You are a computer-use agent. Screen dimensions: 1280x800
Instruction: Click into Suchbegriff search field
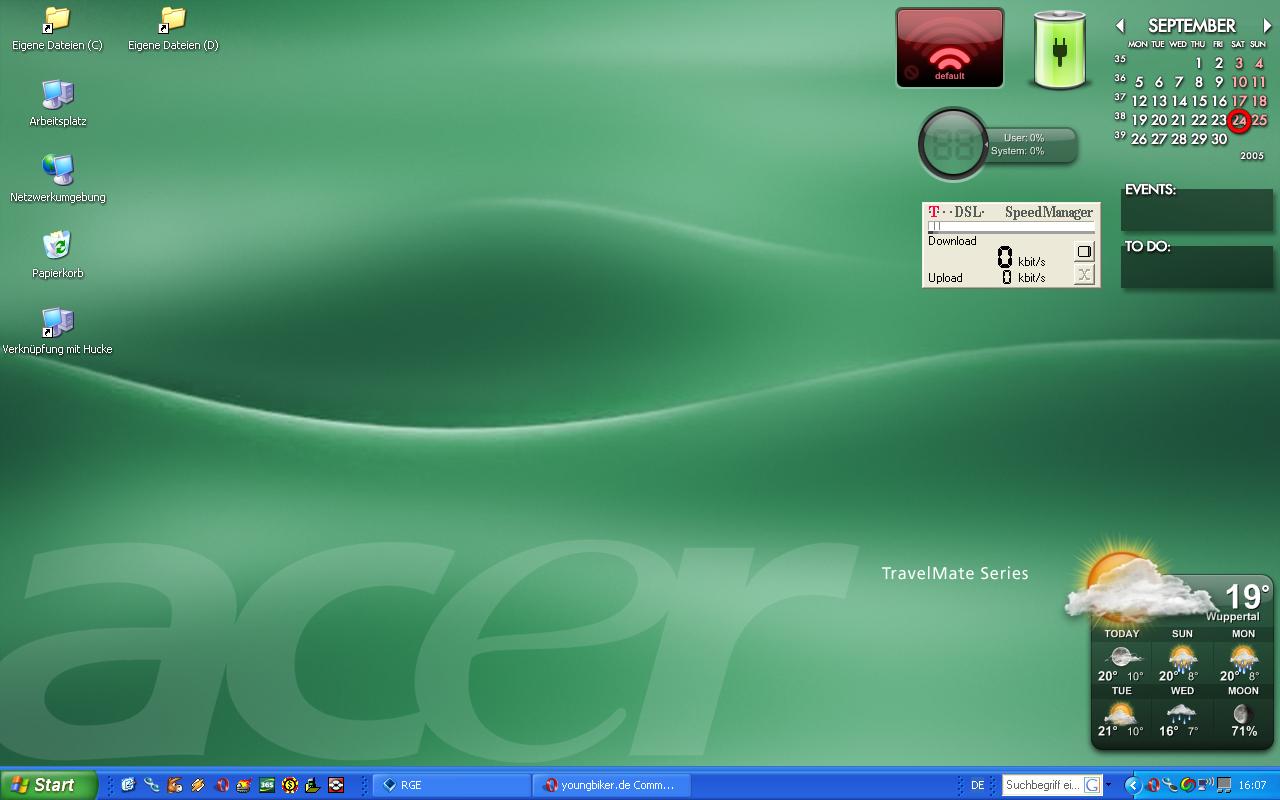click(1042, 785)
